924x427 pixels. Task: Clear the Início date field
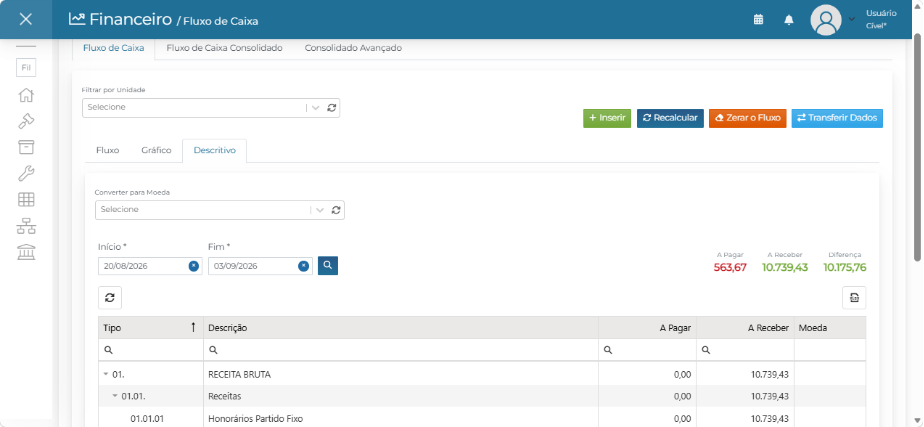pyautogui.click(x=193, y=266)
